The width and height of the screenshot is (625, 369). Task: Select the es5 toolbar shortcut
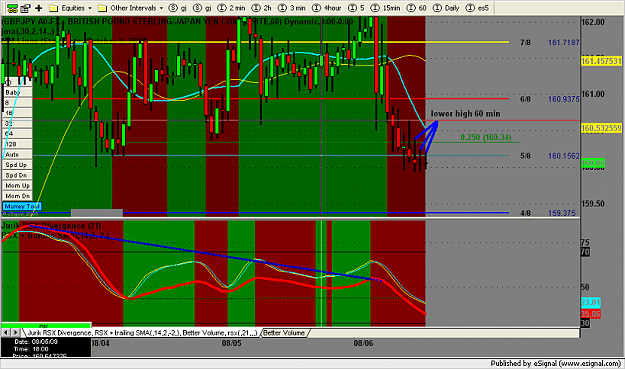[x=477, y=8]
